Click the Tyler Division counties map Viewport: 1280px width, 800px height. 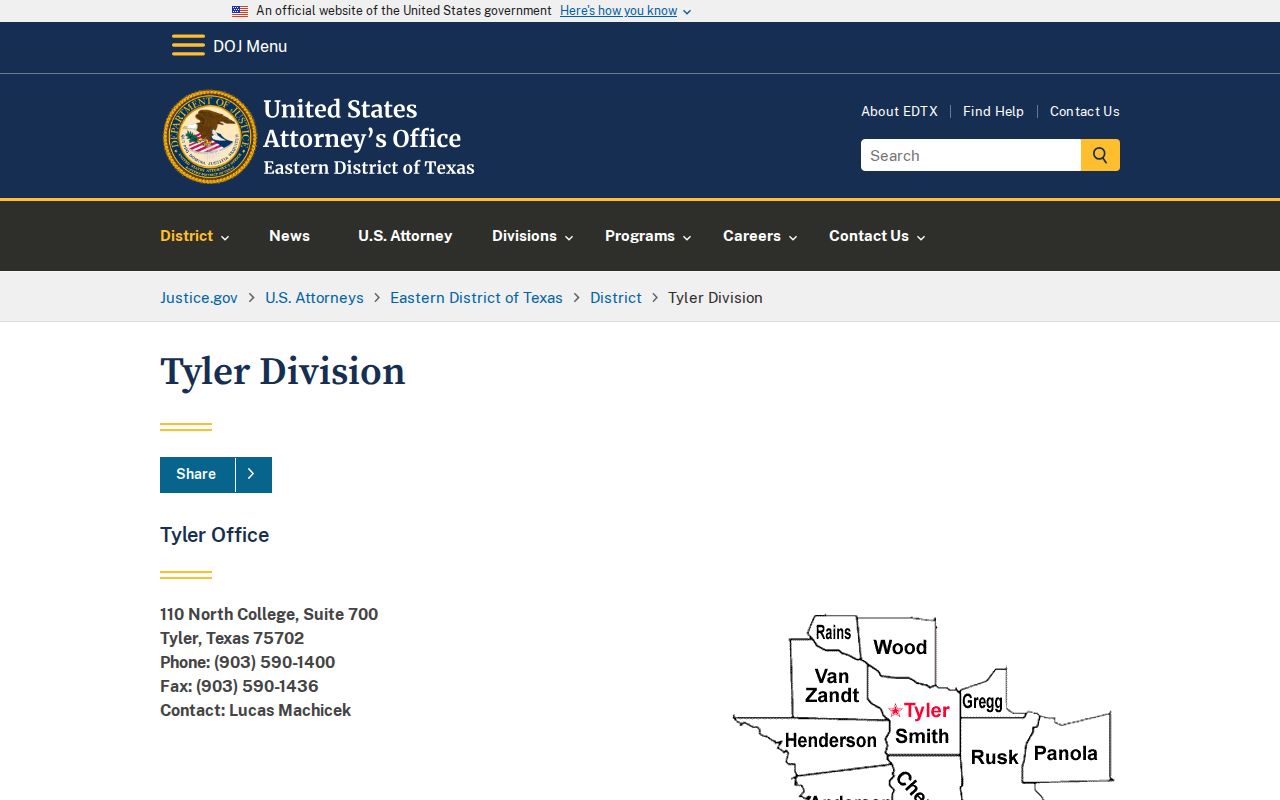pos(923,707)
